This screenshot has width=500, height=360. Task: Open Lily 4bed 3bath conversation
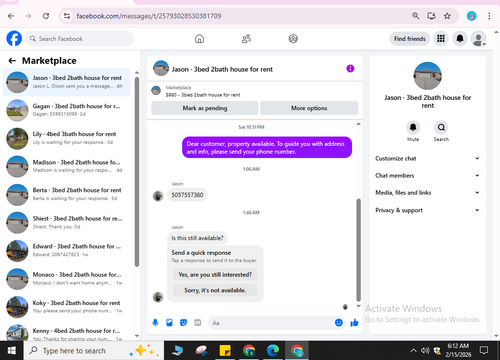pos(67,138)
